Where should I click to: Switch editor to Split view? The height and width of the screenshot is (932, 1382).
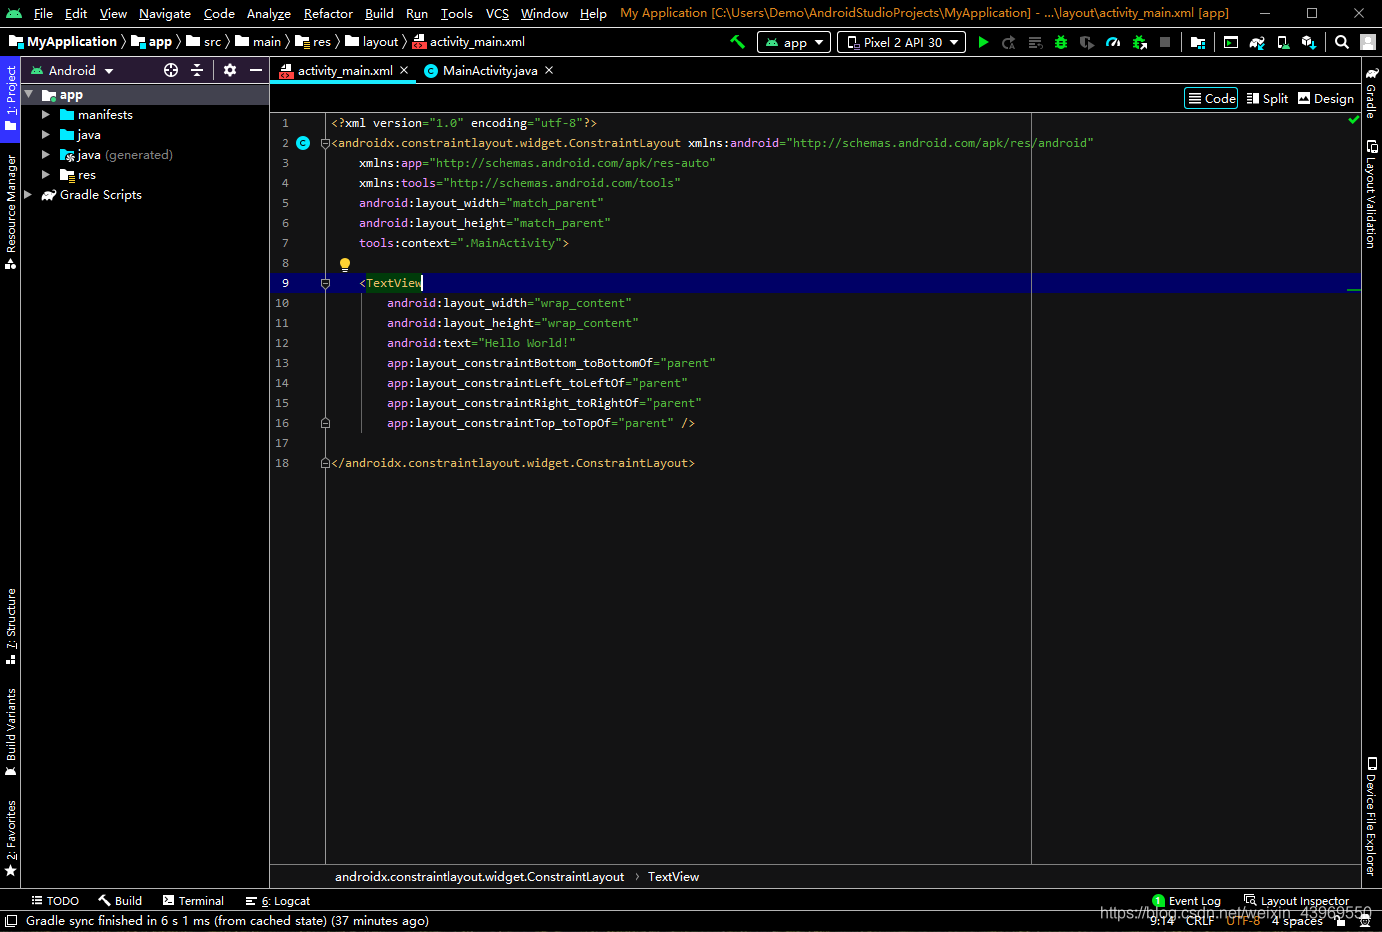click(1267, 98)
